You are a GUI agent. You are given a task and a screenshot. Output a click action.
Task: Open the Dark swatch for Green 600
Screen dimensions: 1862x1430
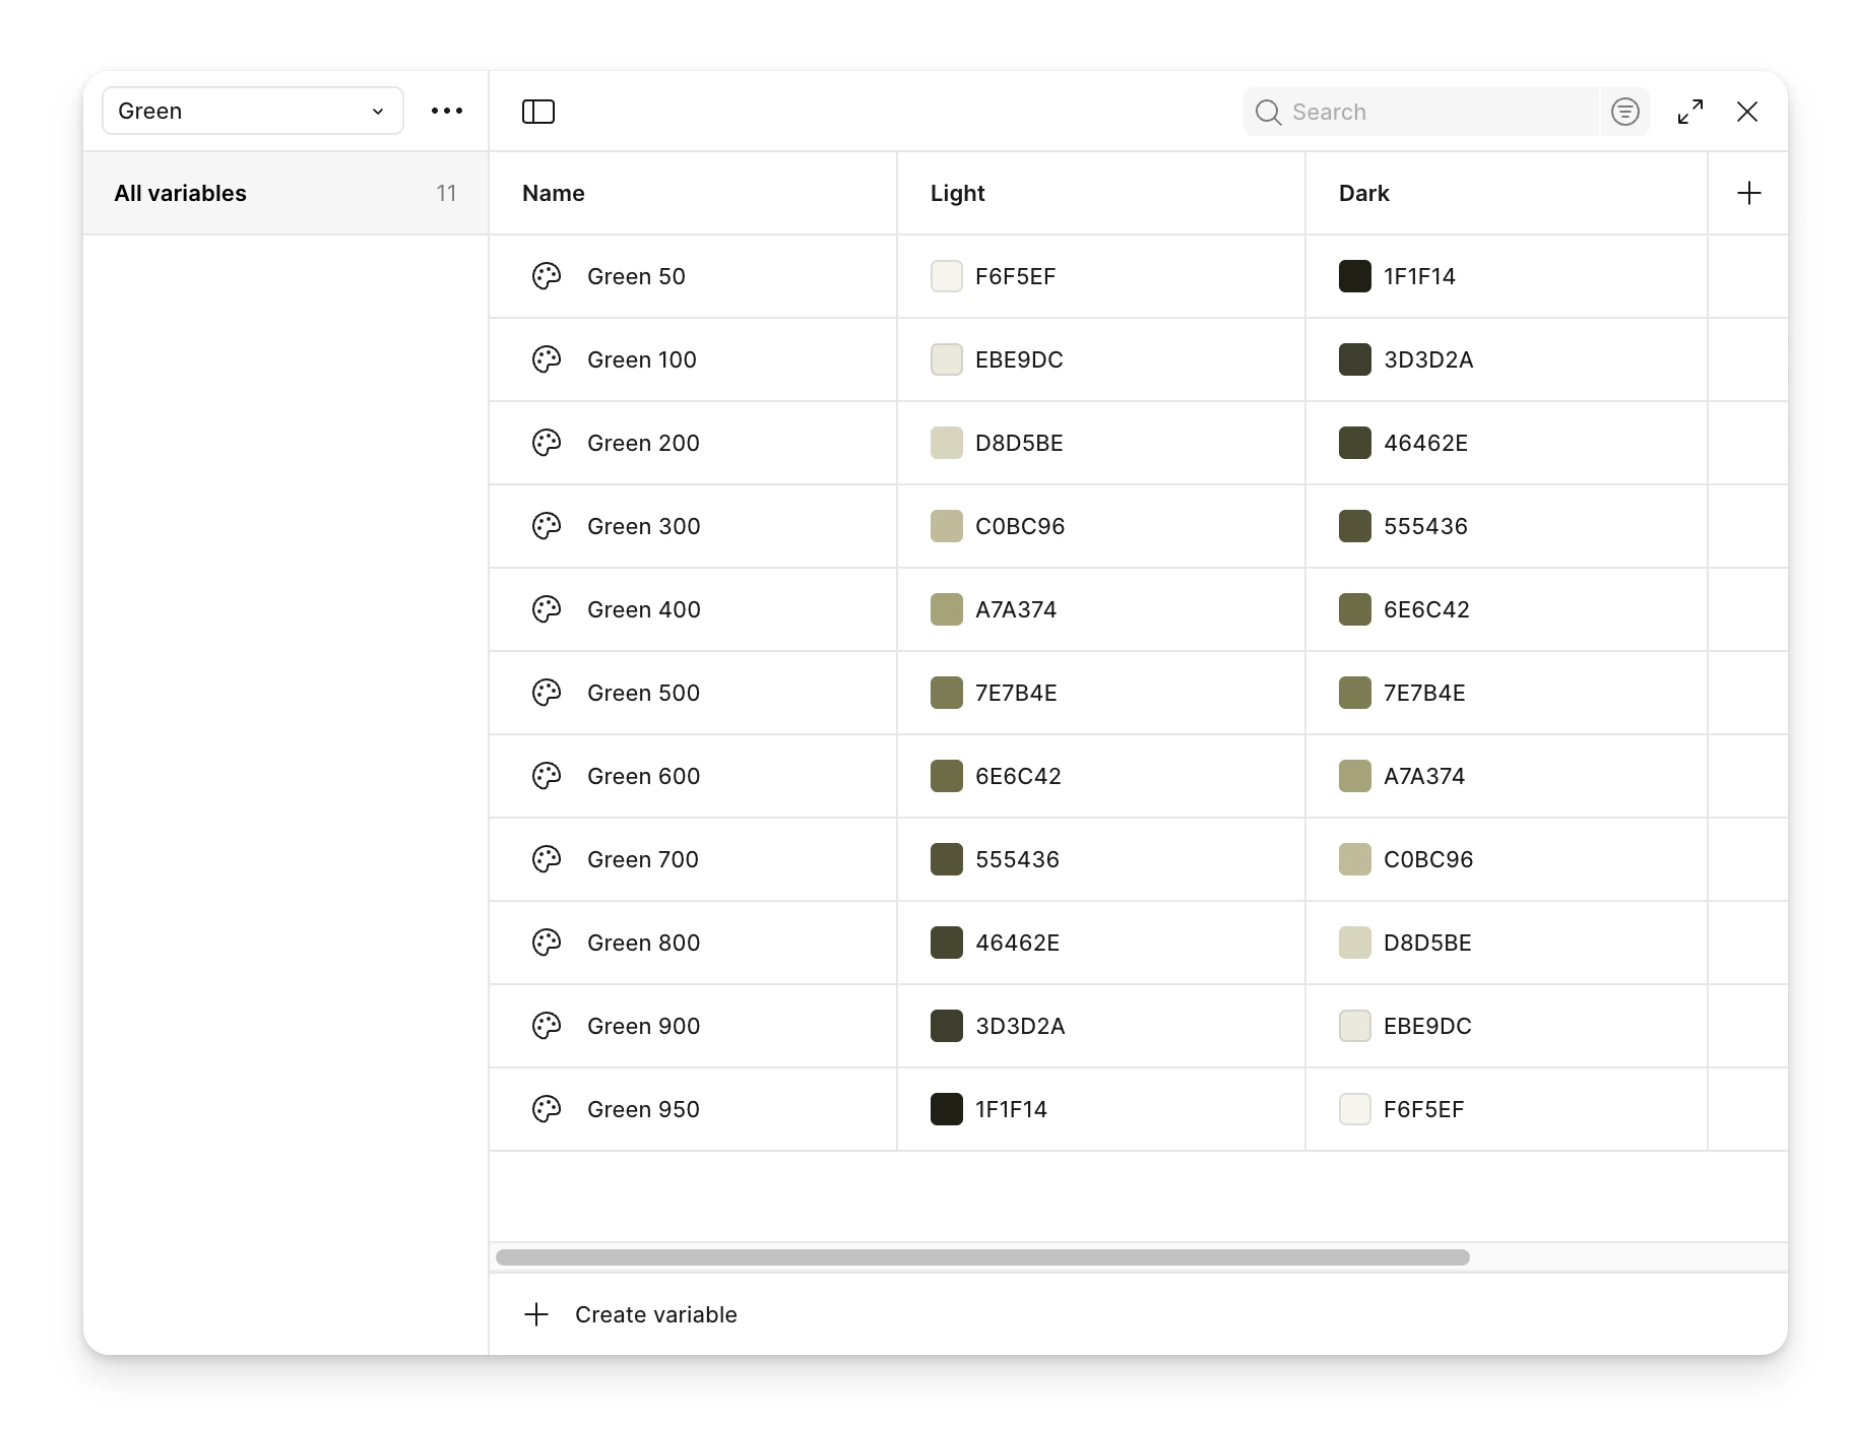[1354, 775]
